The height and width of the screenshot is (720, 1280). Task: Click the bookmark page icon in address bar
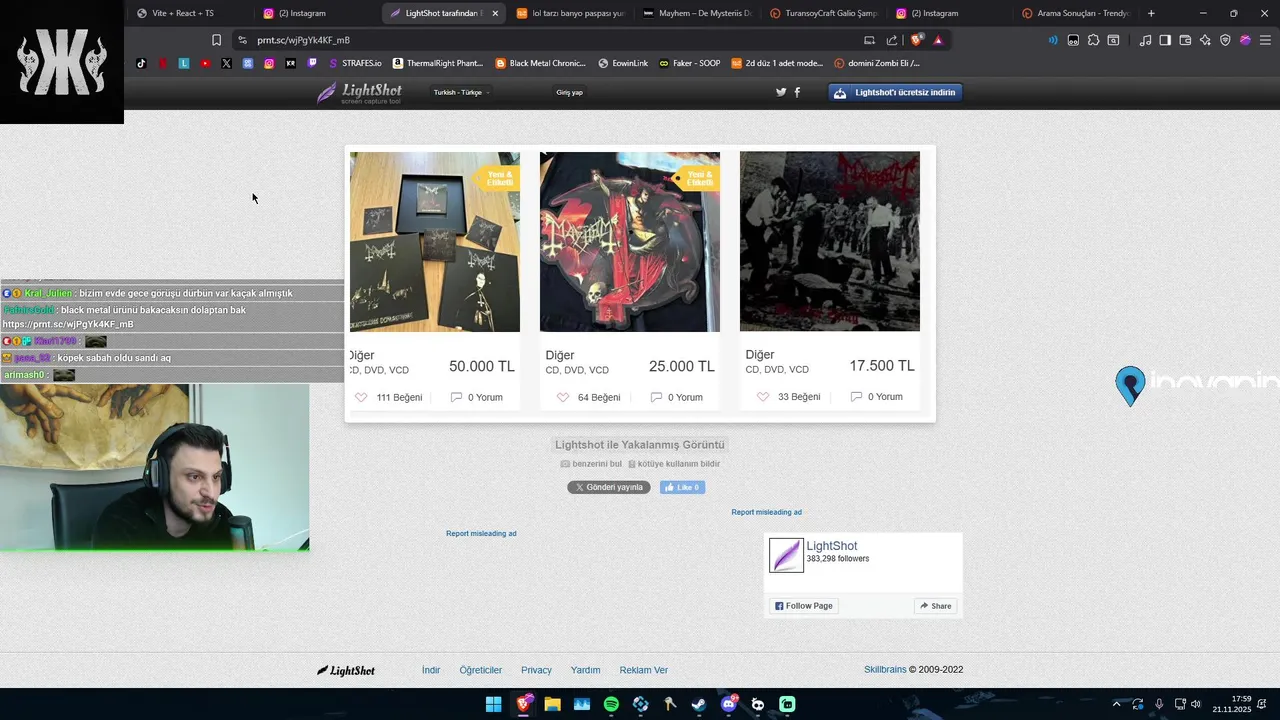(216, 40)
